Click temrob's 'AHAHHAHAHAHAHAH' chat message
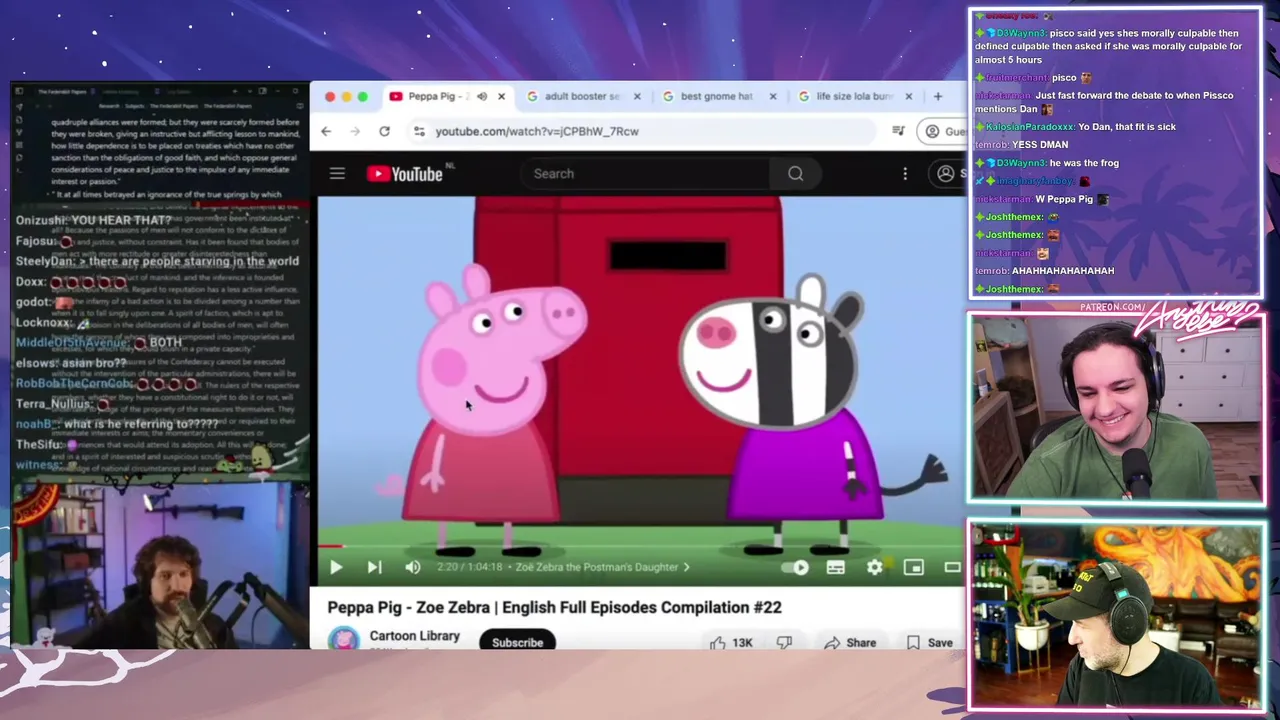The image size is (1280, 720). pos(1063,271)
